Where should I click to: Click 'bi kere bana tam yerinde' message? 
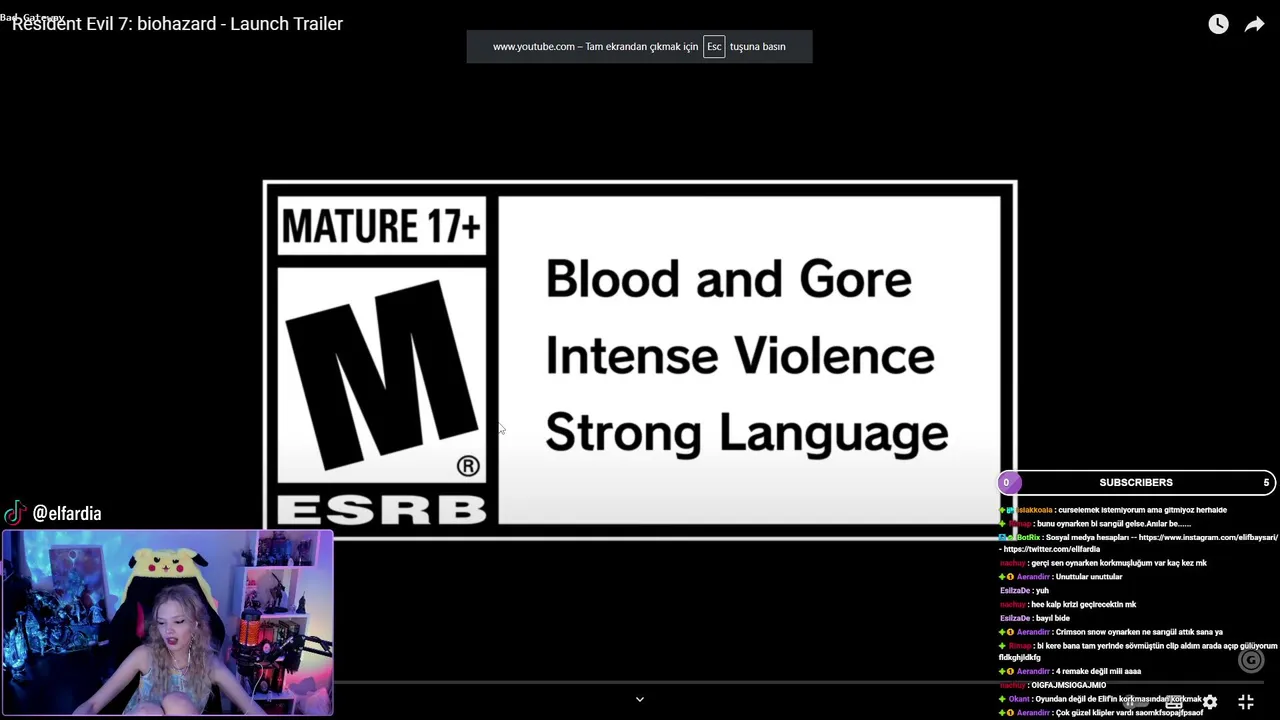(1138, 652)
